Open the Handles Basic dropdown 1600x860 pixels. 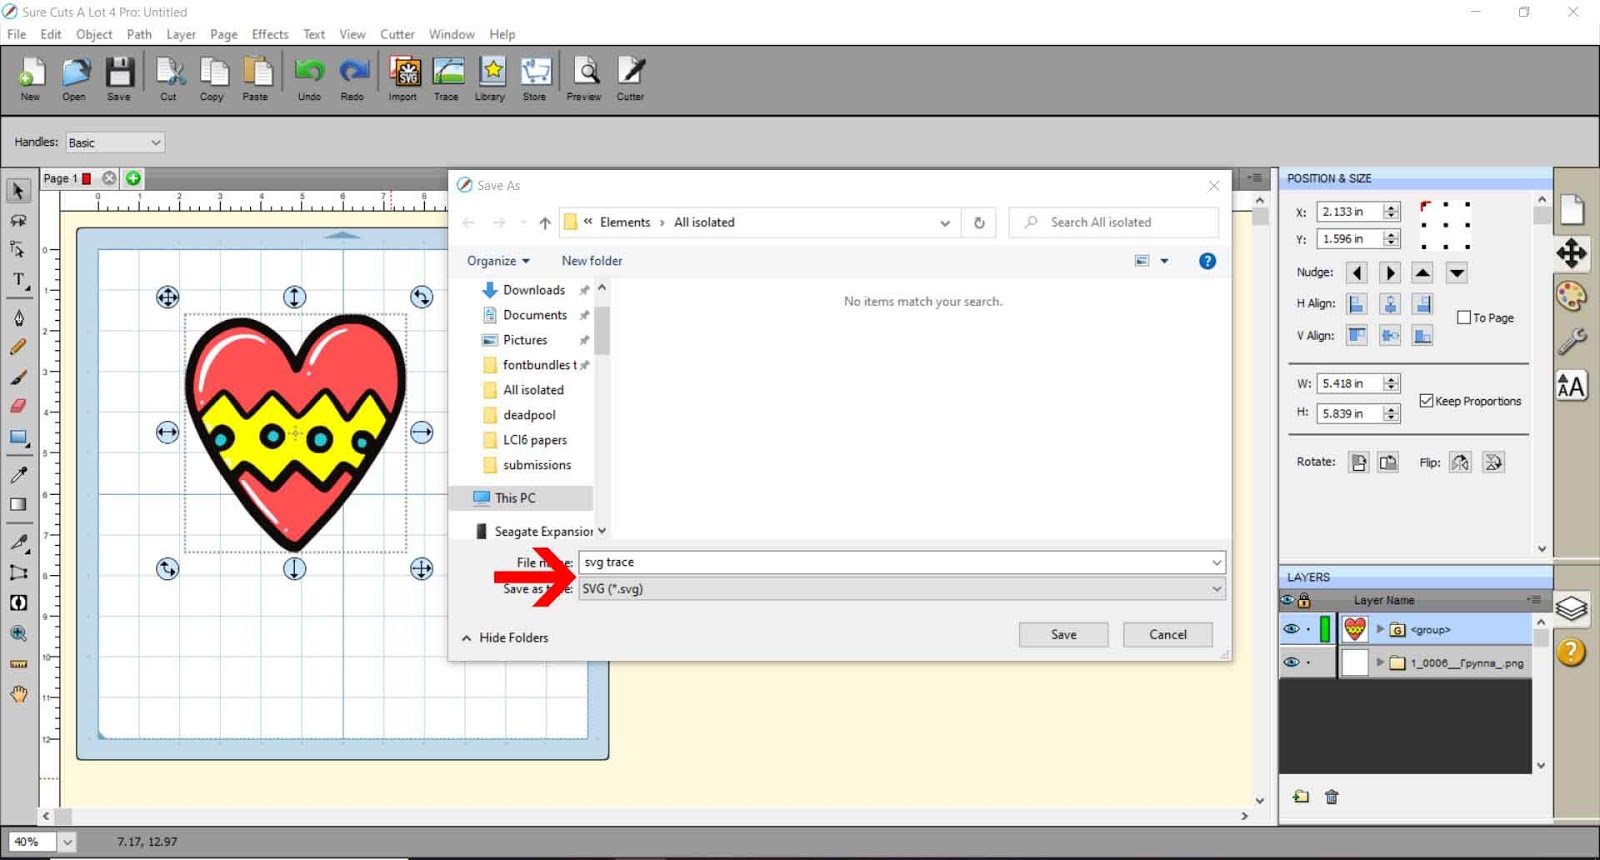point(115,143)
